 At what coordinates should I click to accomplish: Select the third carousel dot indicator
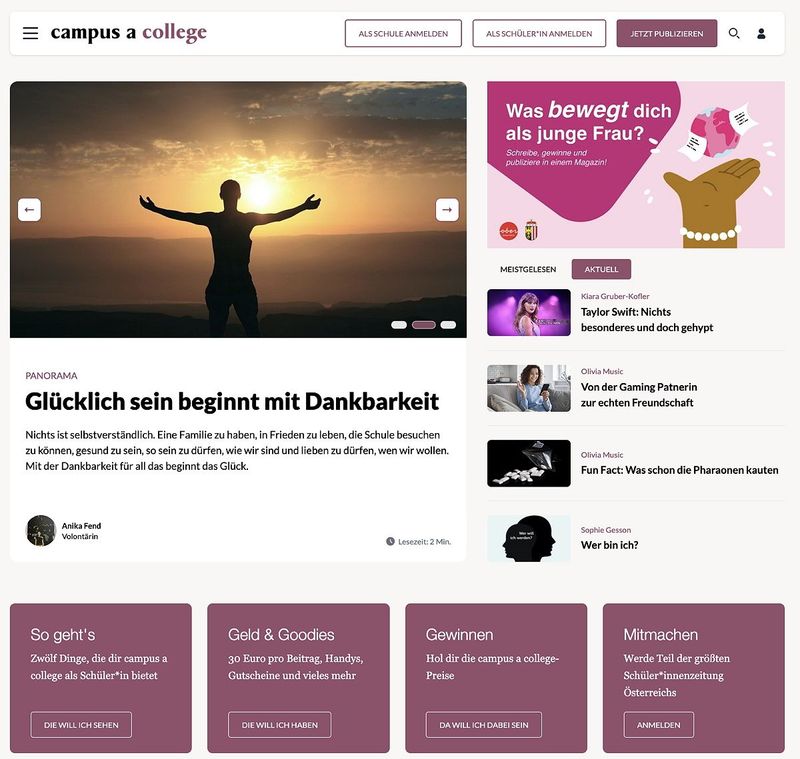tap(448, 325)
